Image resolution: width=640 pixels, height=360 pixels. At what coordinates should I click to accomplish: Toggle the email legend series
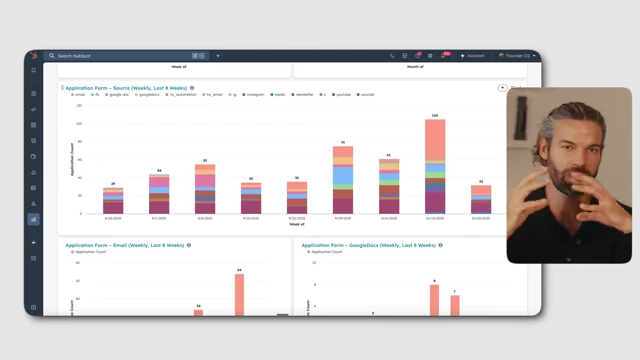(x=78, y=95)
